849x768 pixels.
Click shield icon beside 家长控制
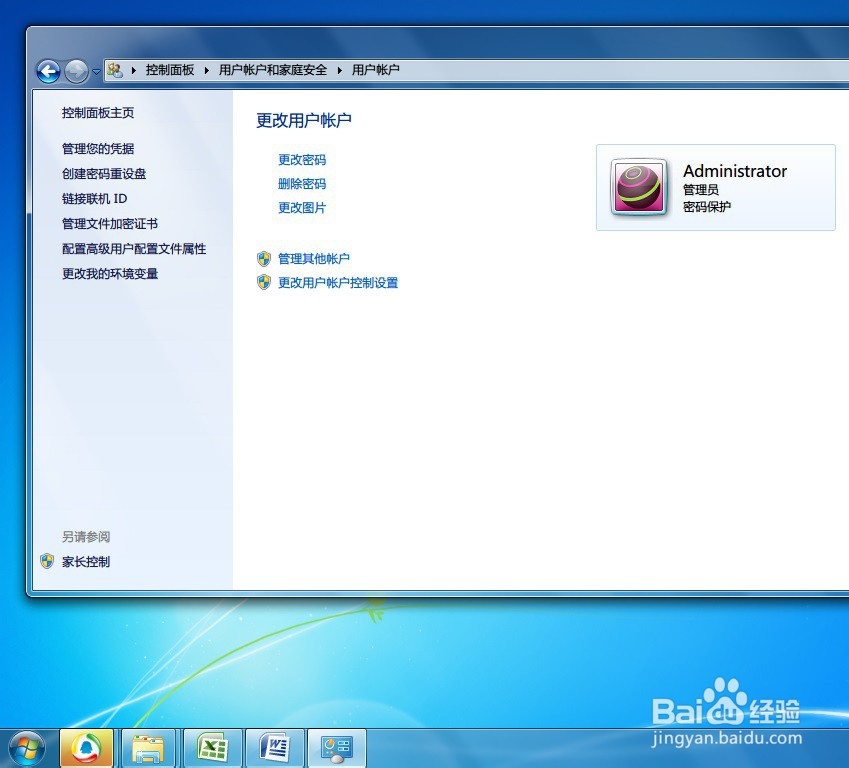coord(47,561)
